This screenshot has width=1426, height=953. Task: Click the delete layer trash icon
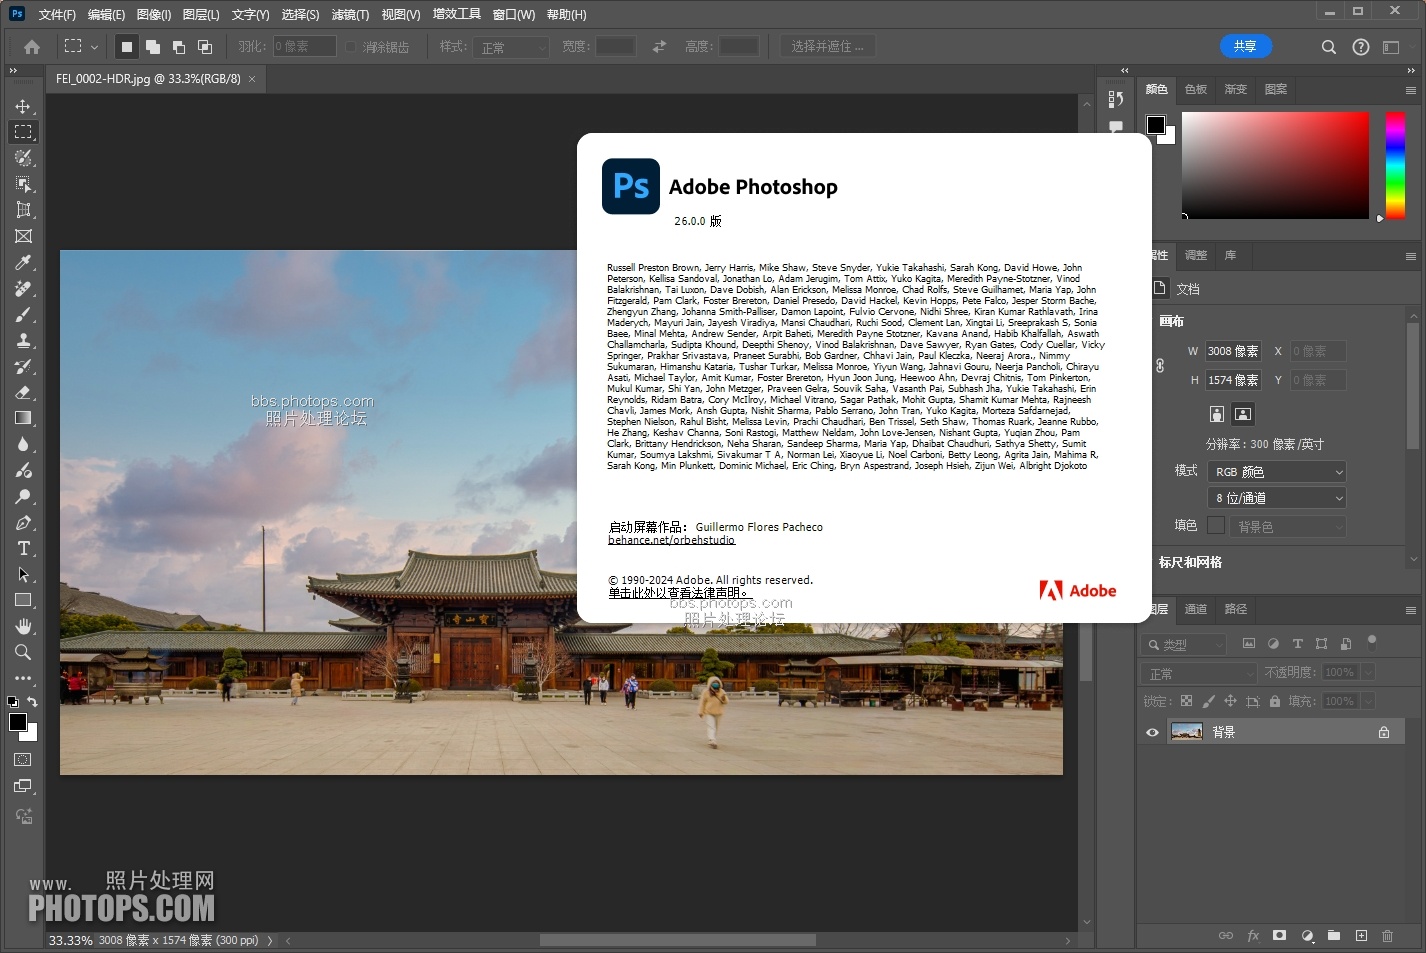click(1387, 936)
